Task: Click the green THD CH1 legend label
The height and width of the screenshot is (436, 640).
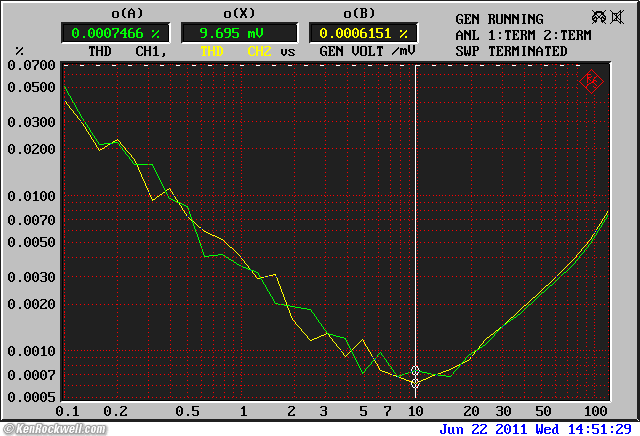Action: pos(127,51)
